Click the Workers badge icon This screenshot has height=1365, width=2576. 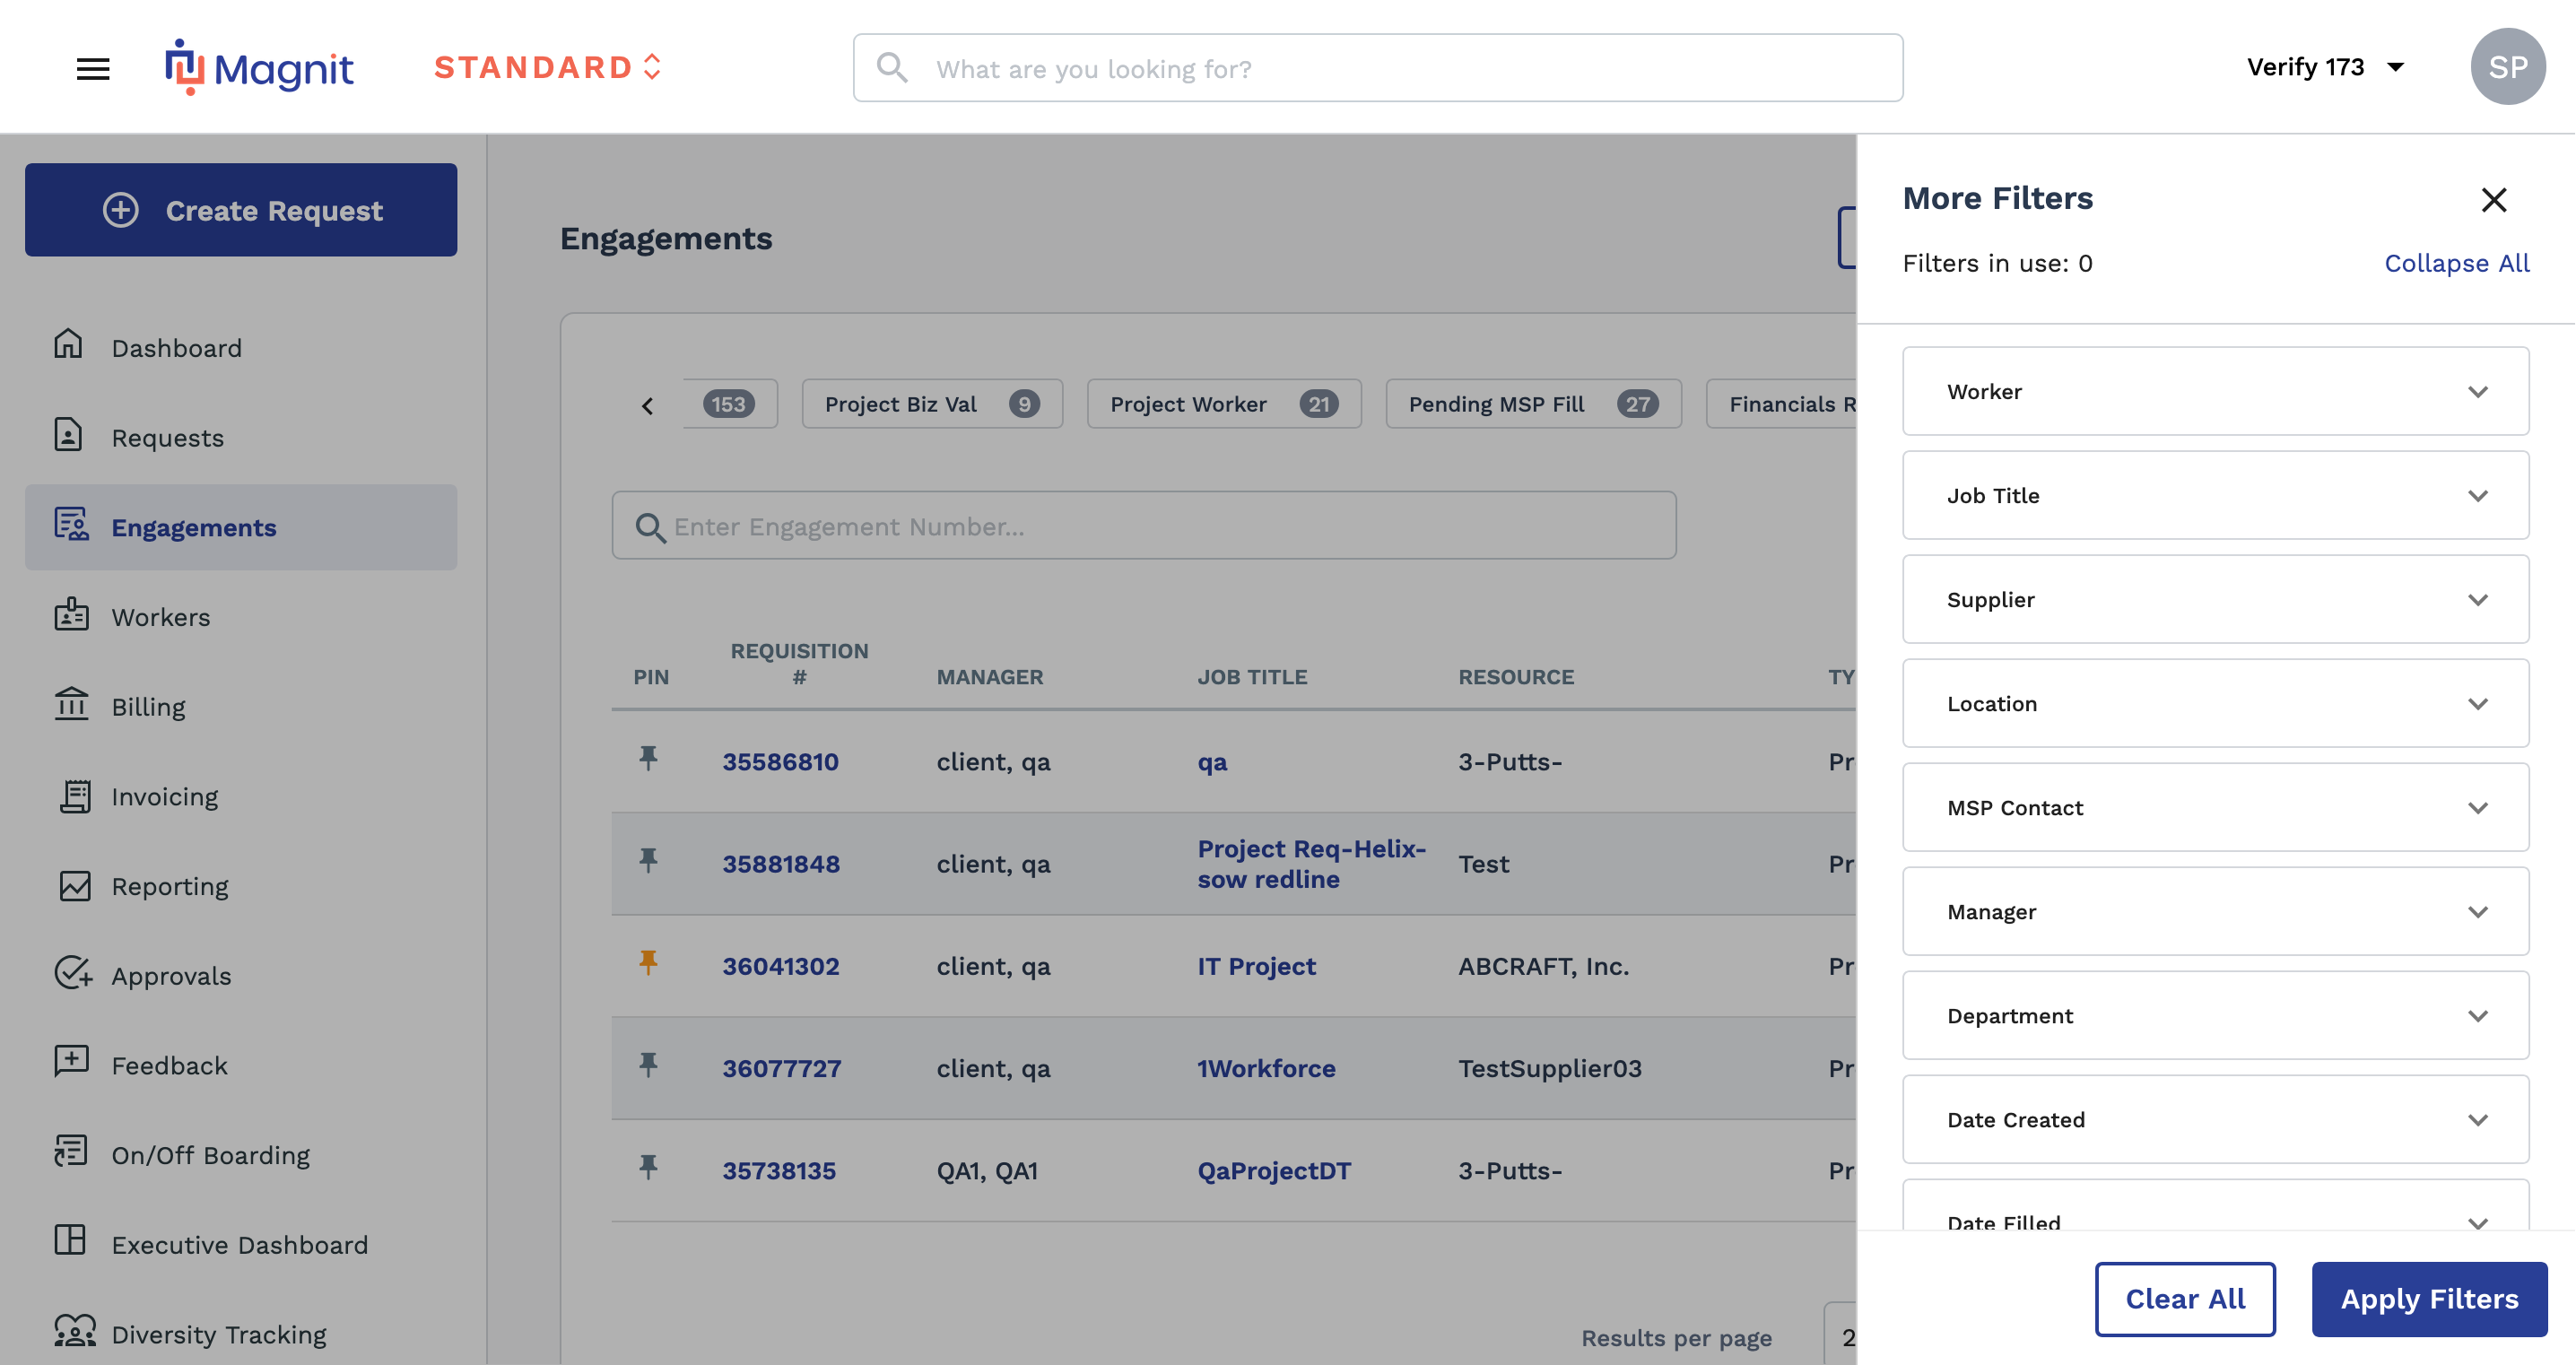coord(71,615)
